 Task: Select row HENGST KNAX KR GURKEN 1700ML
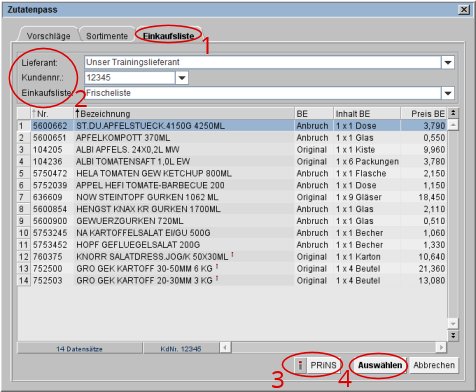click(232, 209)
